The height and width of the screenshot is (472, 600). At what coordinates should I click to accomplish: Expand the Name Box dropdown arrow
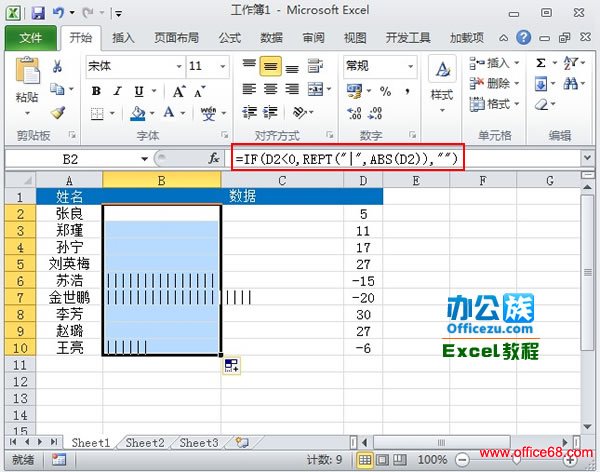pos(144,159)
